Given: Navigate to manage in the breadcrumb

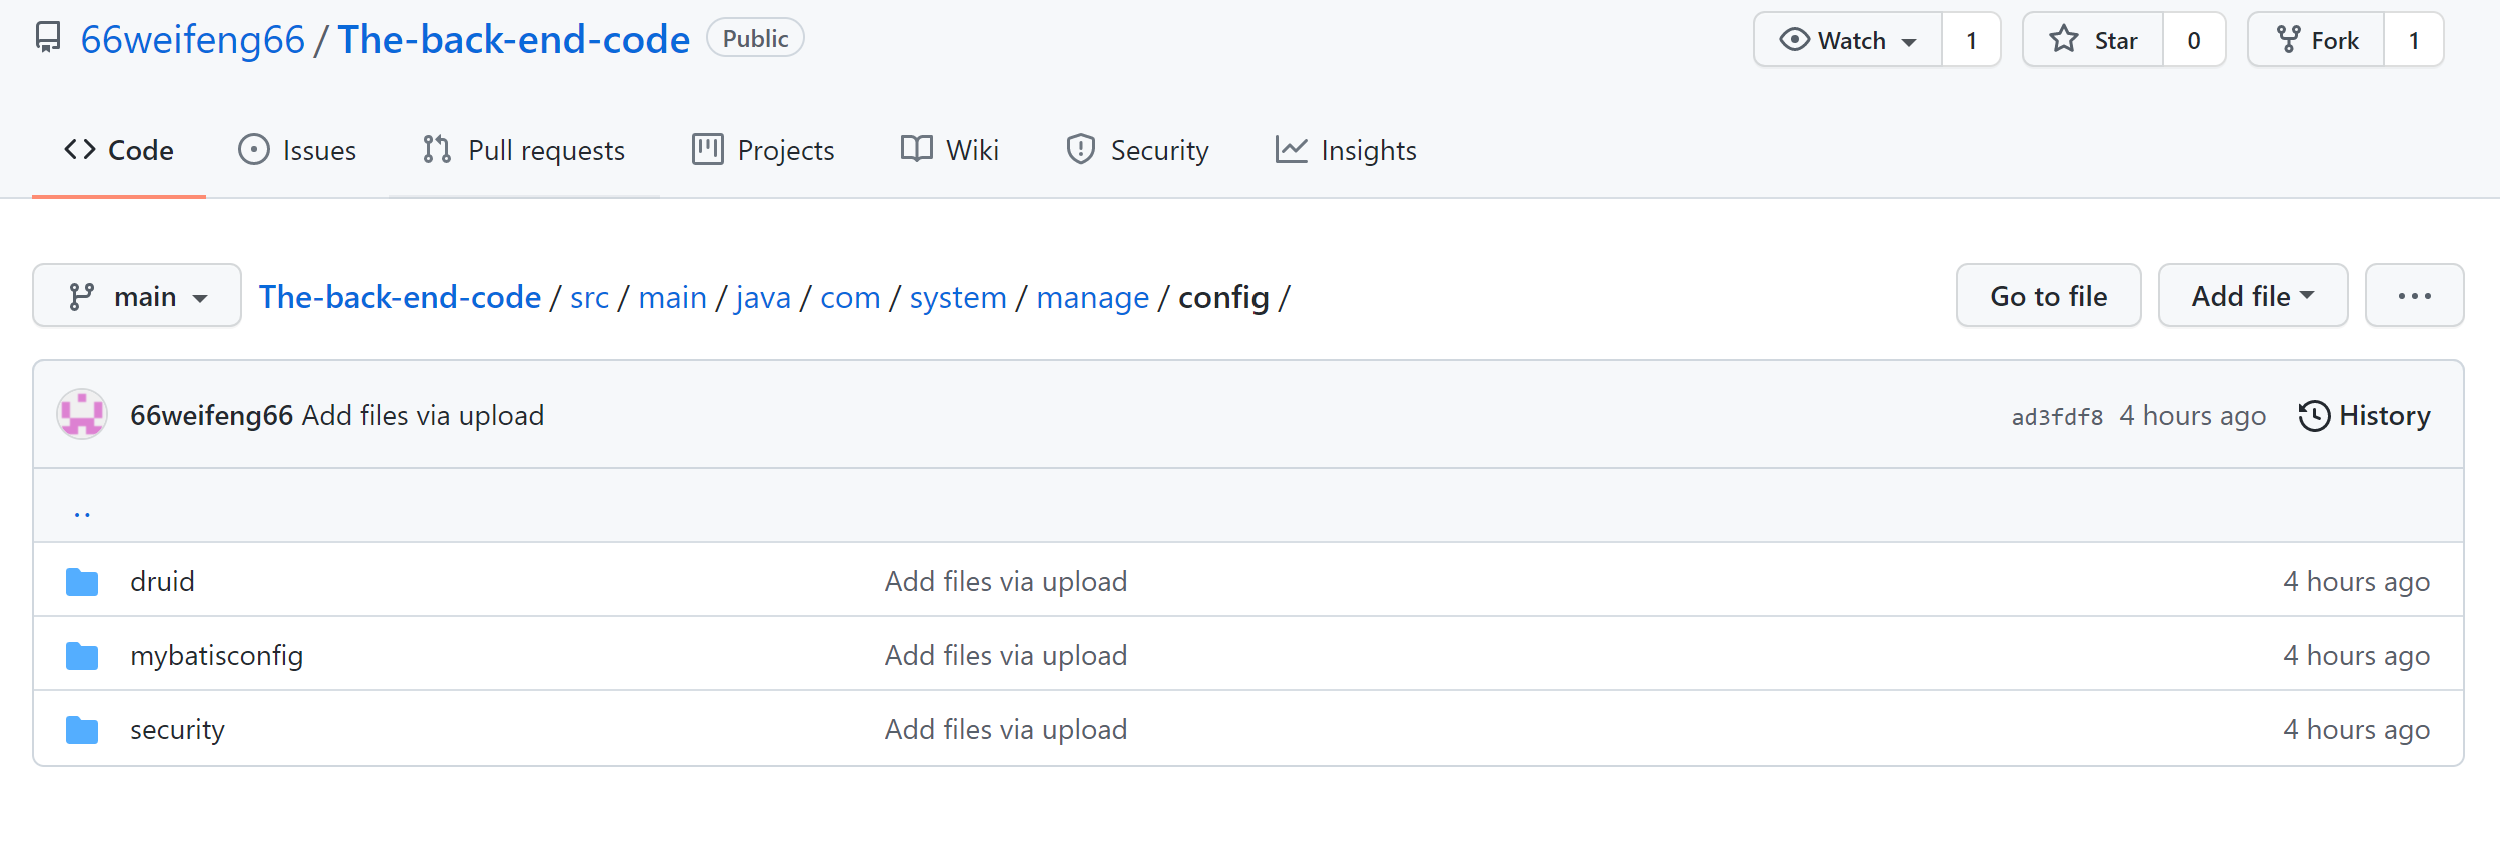Looking at the screenshot, I should tap(1092, 297).
